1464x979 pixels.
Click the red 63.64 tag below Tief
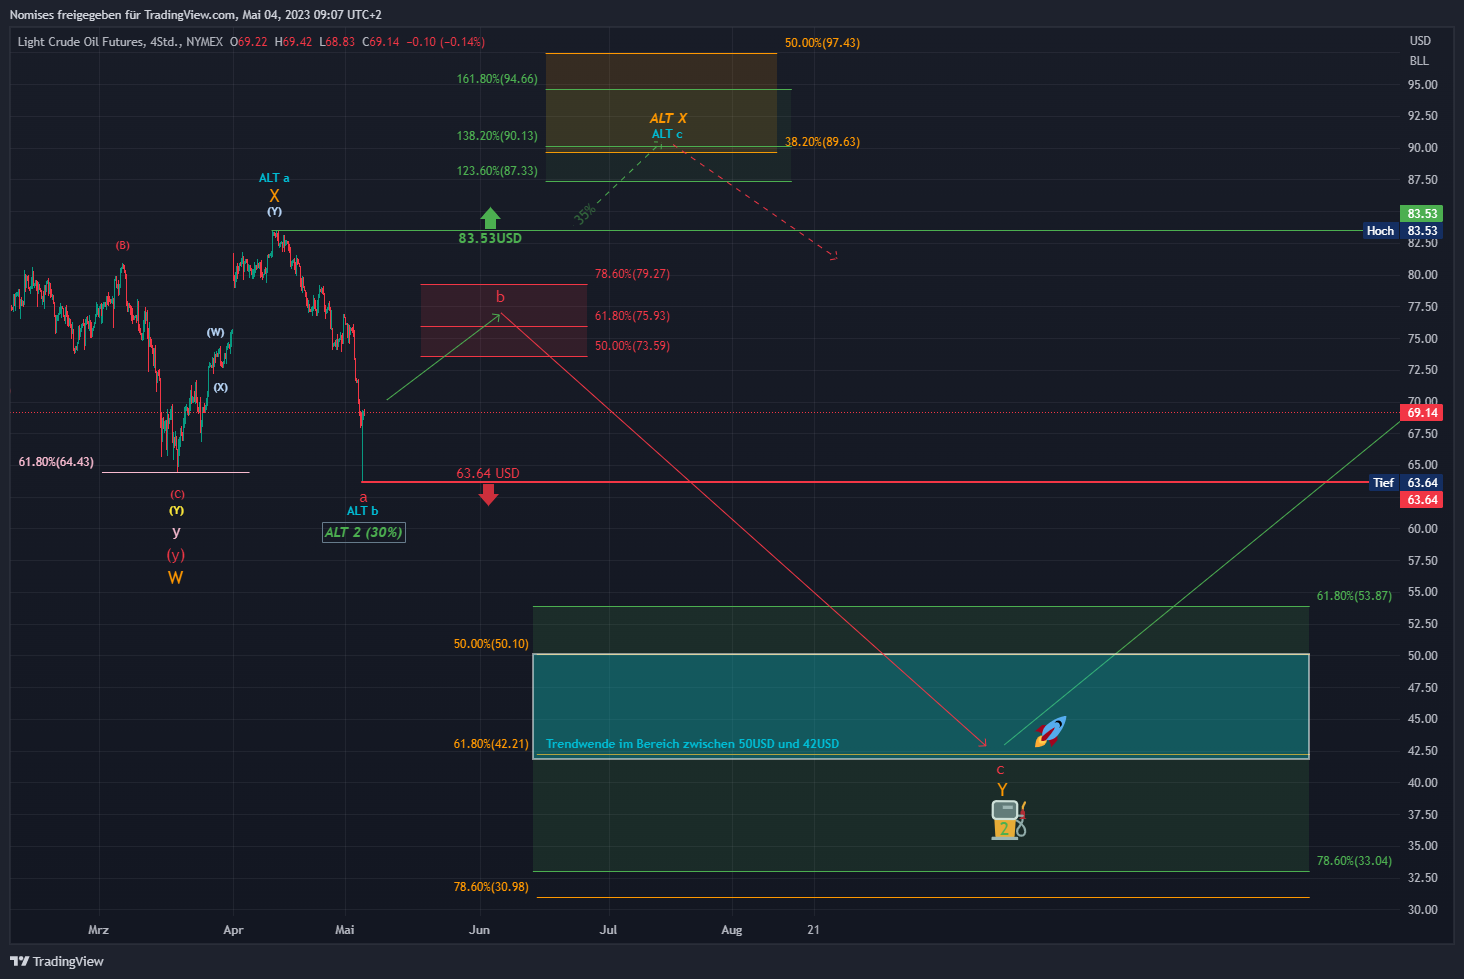(1422, 500)
